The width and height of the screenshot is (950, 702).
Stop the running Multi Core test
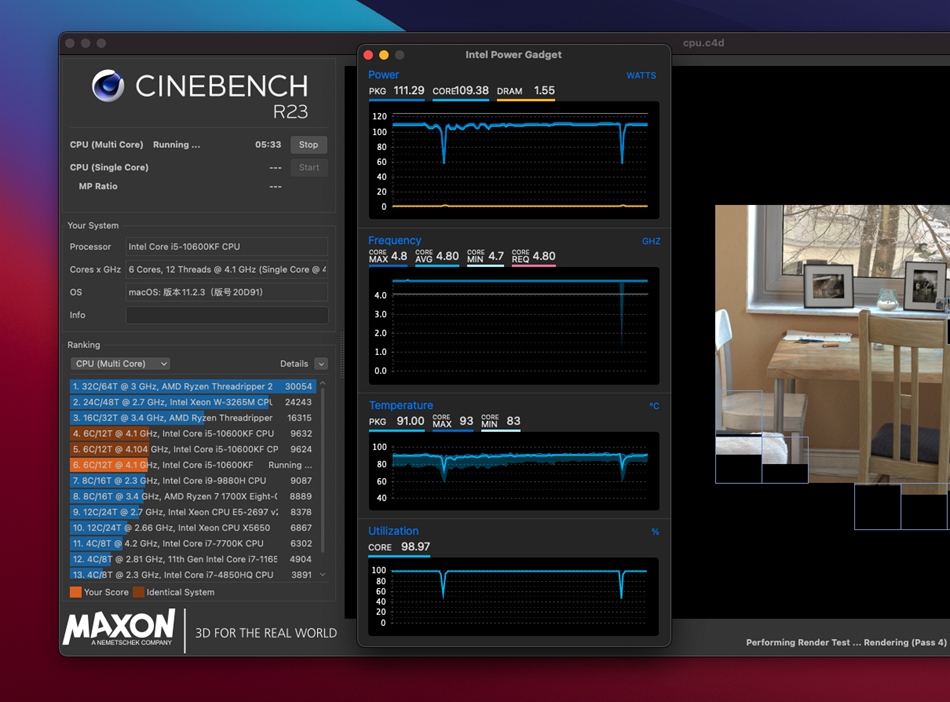[x=308, y=145]
